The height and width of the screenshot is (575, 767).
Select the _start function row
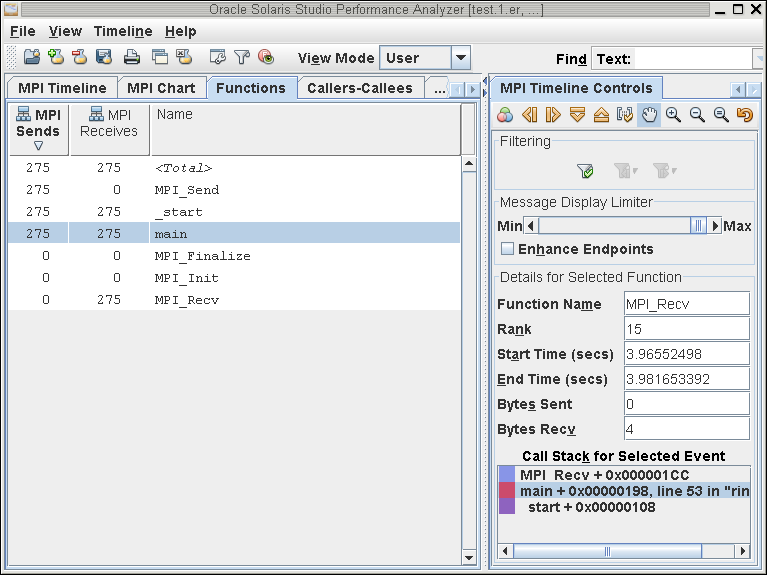coord(234,212)
